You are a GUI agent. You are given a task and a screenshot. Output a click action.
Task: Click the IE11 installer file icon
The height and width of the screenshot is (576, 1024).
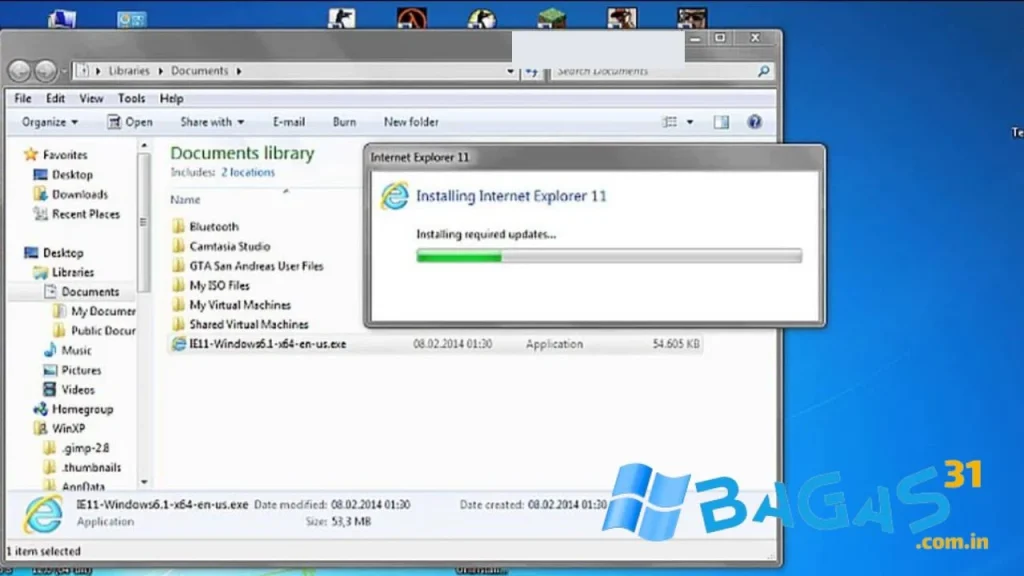point(178,344)
